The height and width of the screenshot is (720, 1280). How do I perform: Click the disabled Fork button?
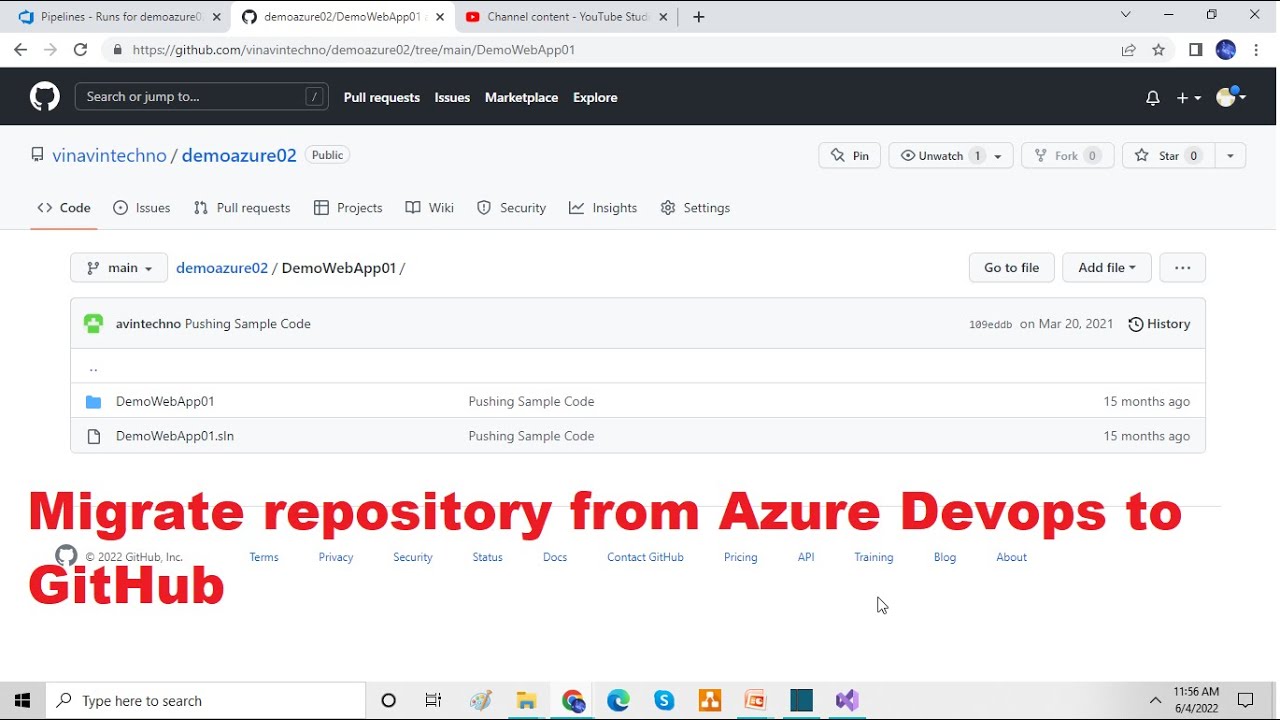(1067, 156)
